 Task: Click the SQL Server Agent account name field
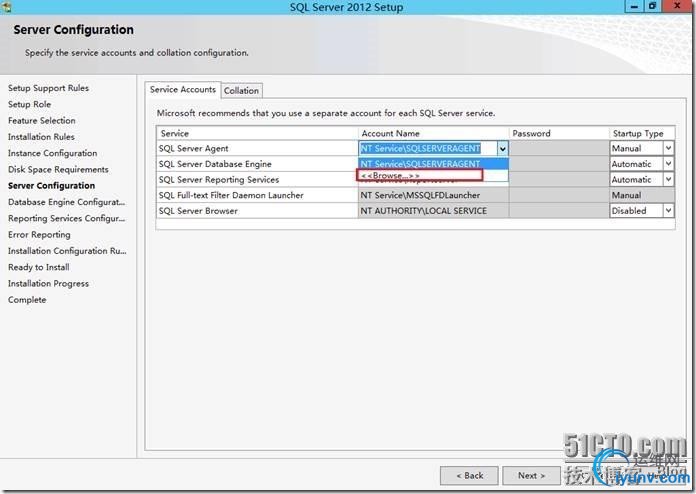pos(428,148)
